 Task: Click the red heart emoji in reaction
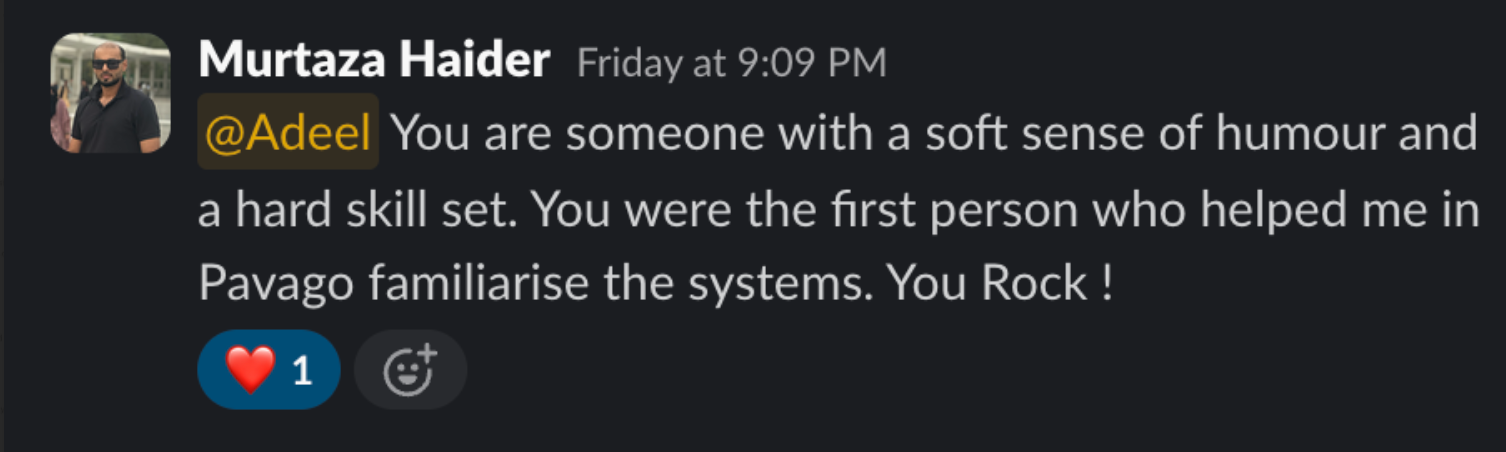249,371
